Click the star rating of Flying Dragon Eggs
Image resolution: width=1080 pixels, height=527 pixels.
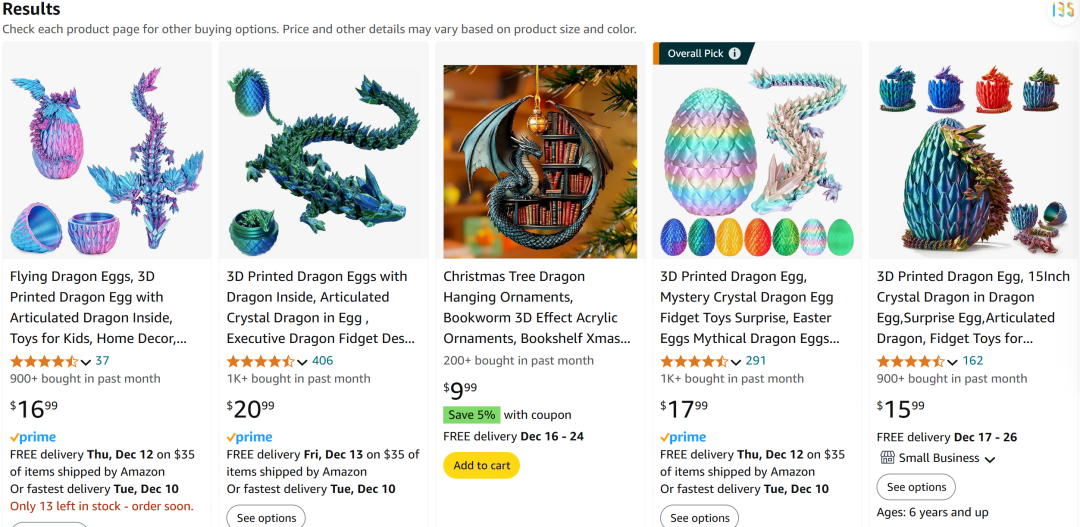click(43, 361)
